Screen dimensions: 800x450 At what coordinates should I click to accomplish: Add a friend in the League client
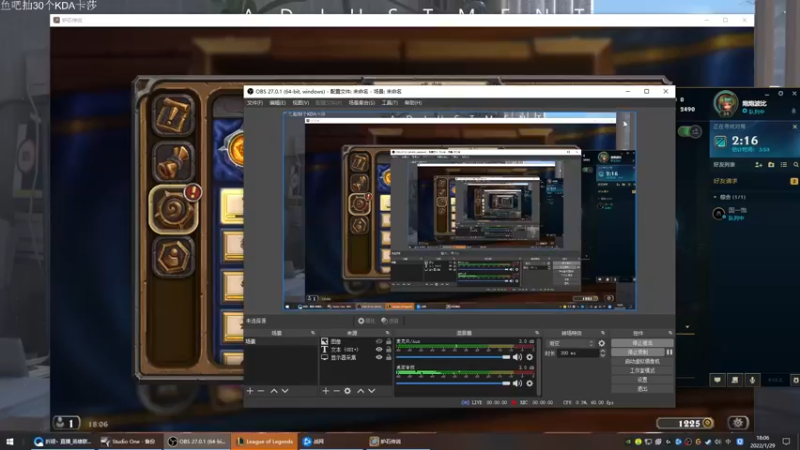759,165
